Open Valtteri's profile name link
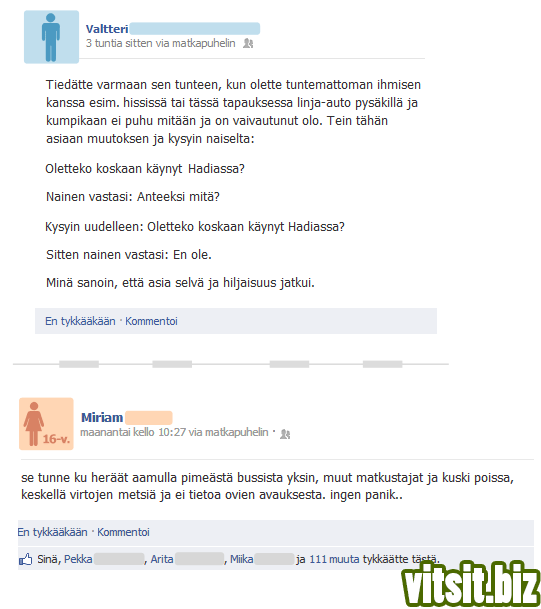This screenshot has height=609, width=541. (107, 29)
